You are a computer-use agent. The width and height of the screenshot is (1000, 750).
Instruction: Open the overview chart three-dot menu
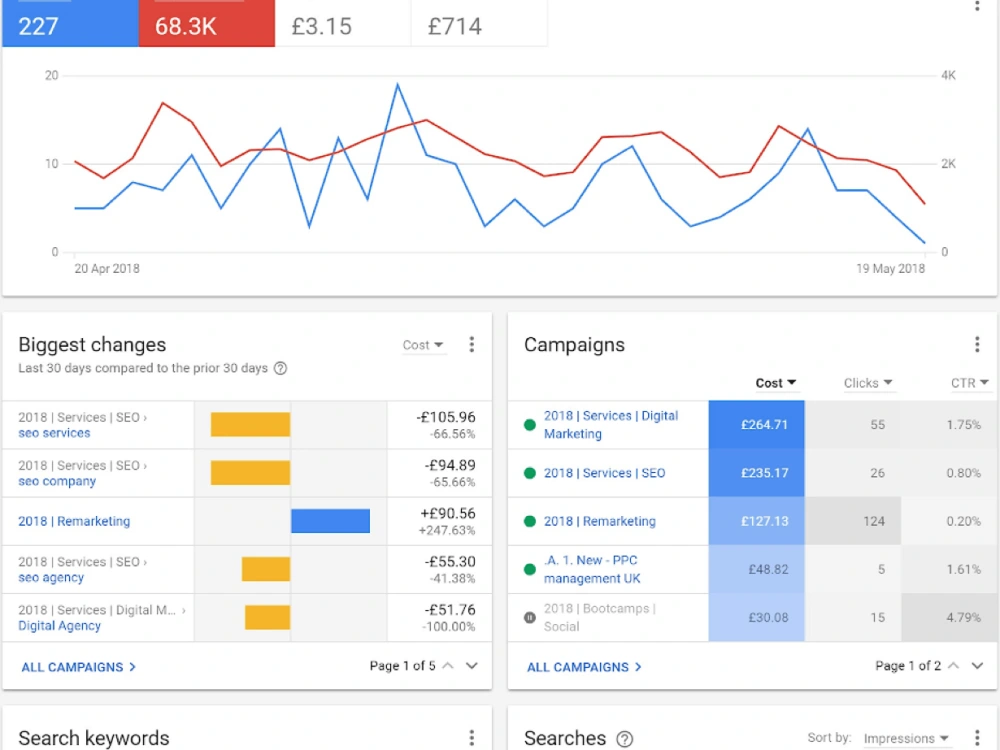[x=976, y=6]
